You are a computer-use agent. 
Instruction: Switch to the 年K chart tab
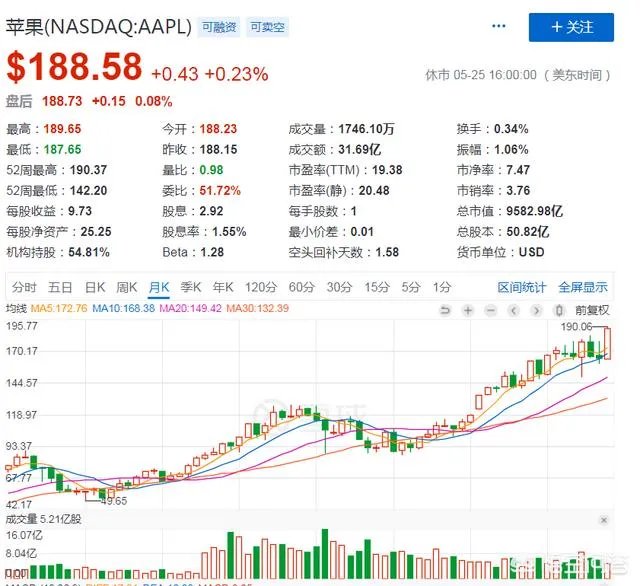pyautogui.click(x=223, y=287)
